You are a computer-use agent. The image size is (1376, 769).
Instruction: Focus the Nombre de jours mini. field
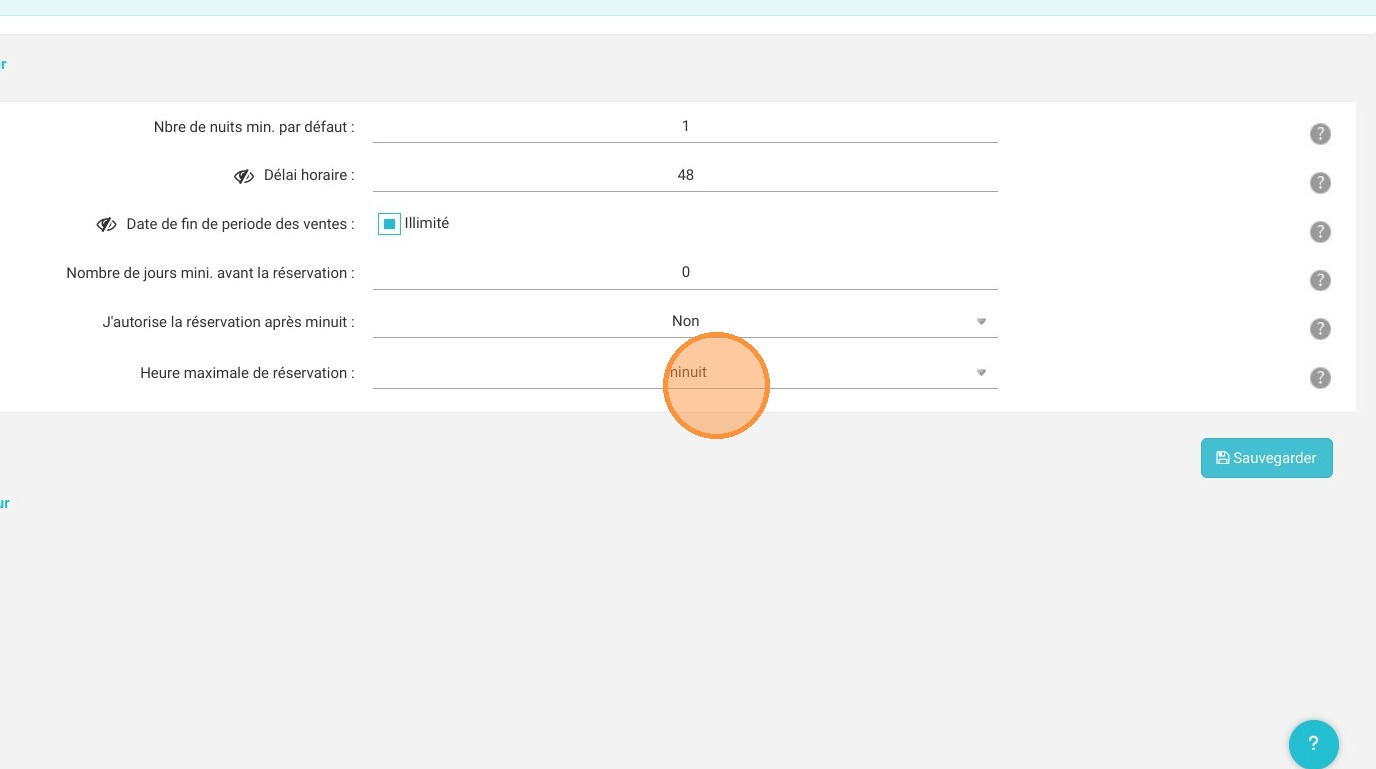685,272
